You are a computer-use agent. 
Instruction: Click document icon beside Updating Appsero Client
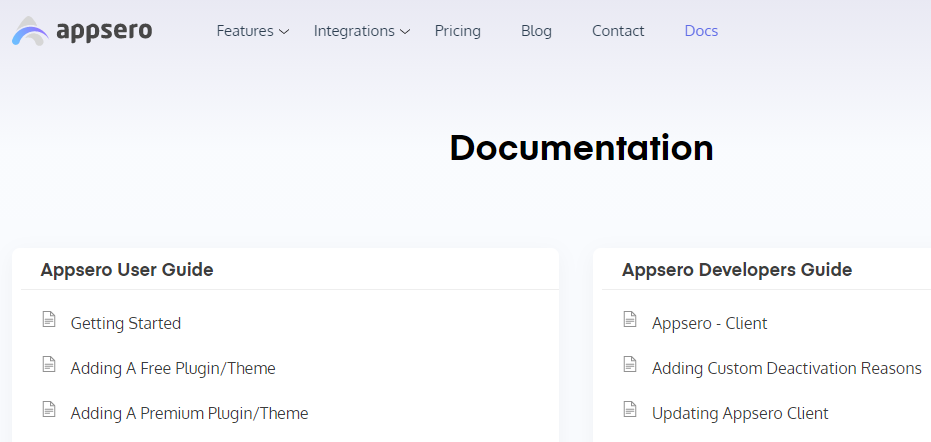[x=630, y=409]
